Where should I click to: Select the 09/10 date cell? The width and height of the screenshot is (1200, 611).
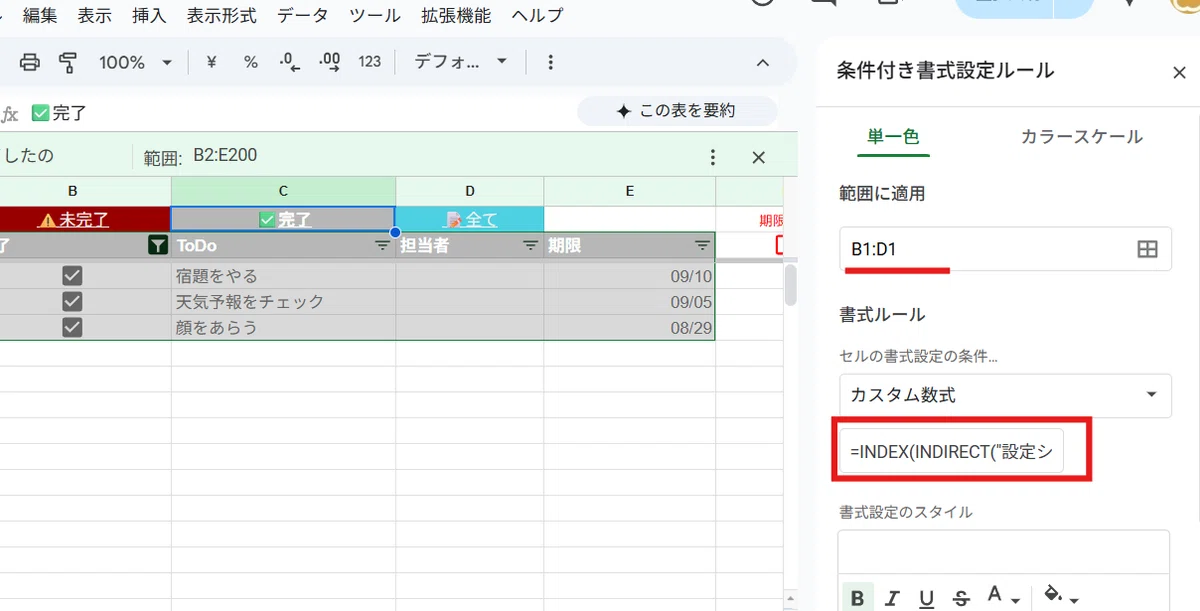click(x=630, y=277)
